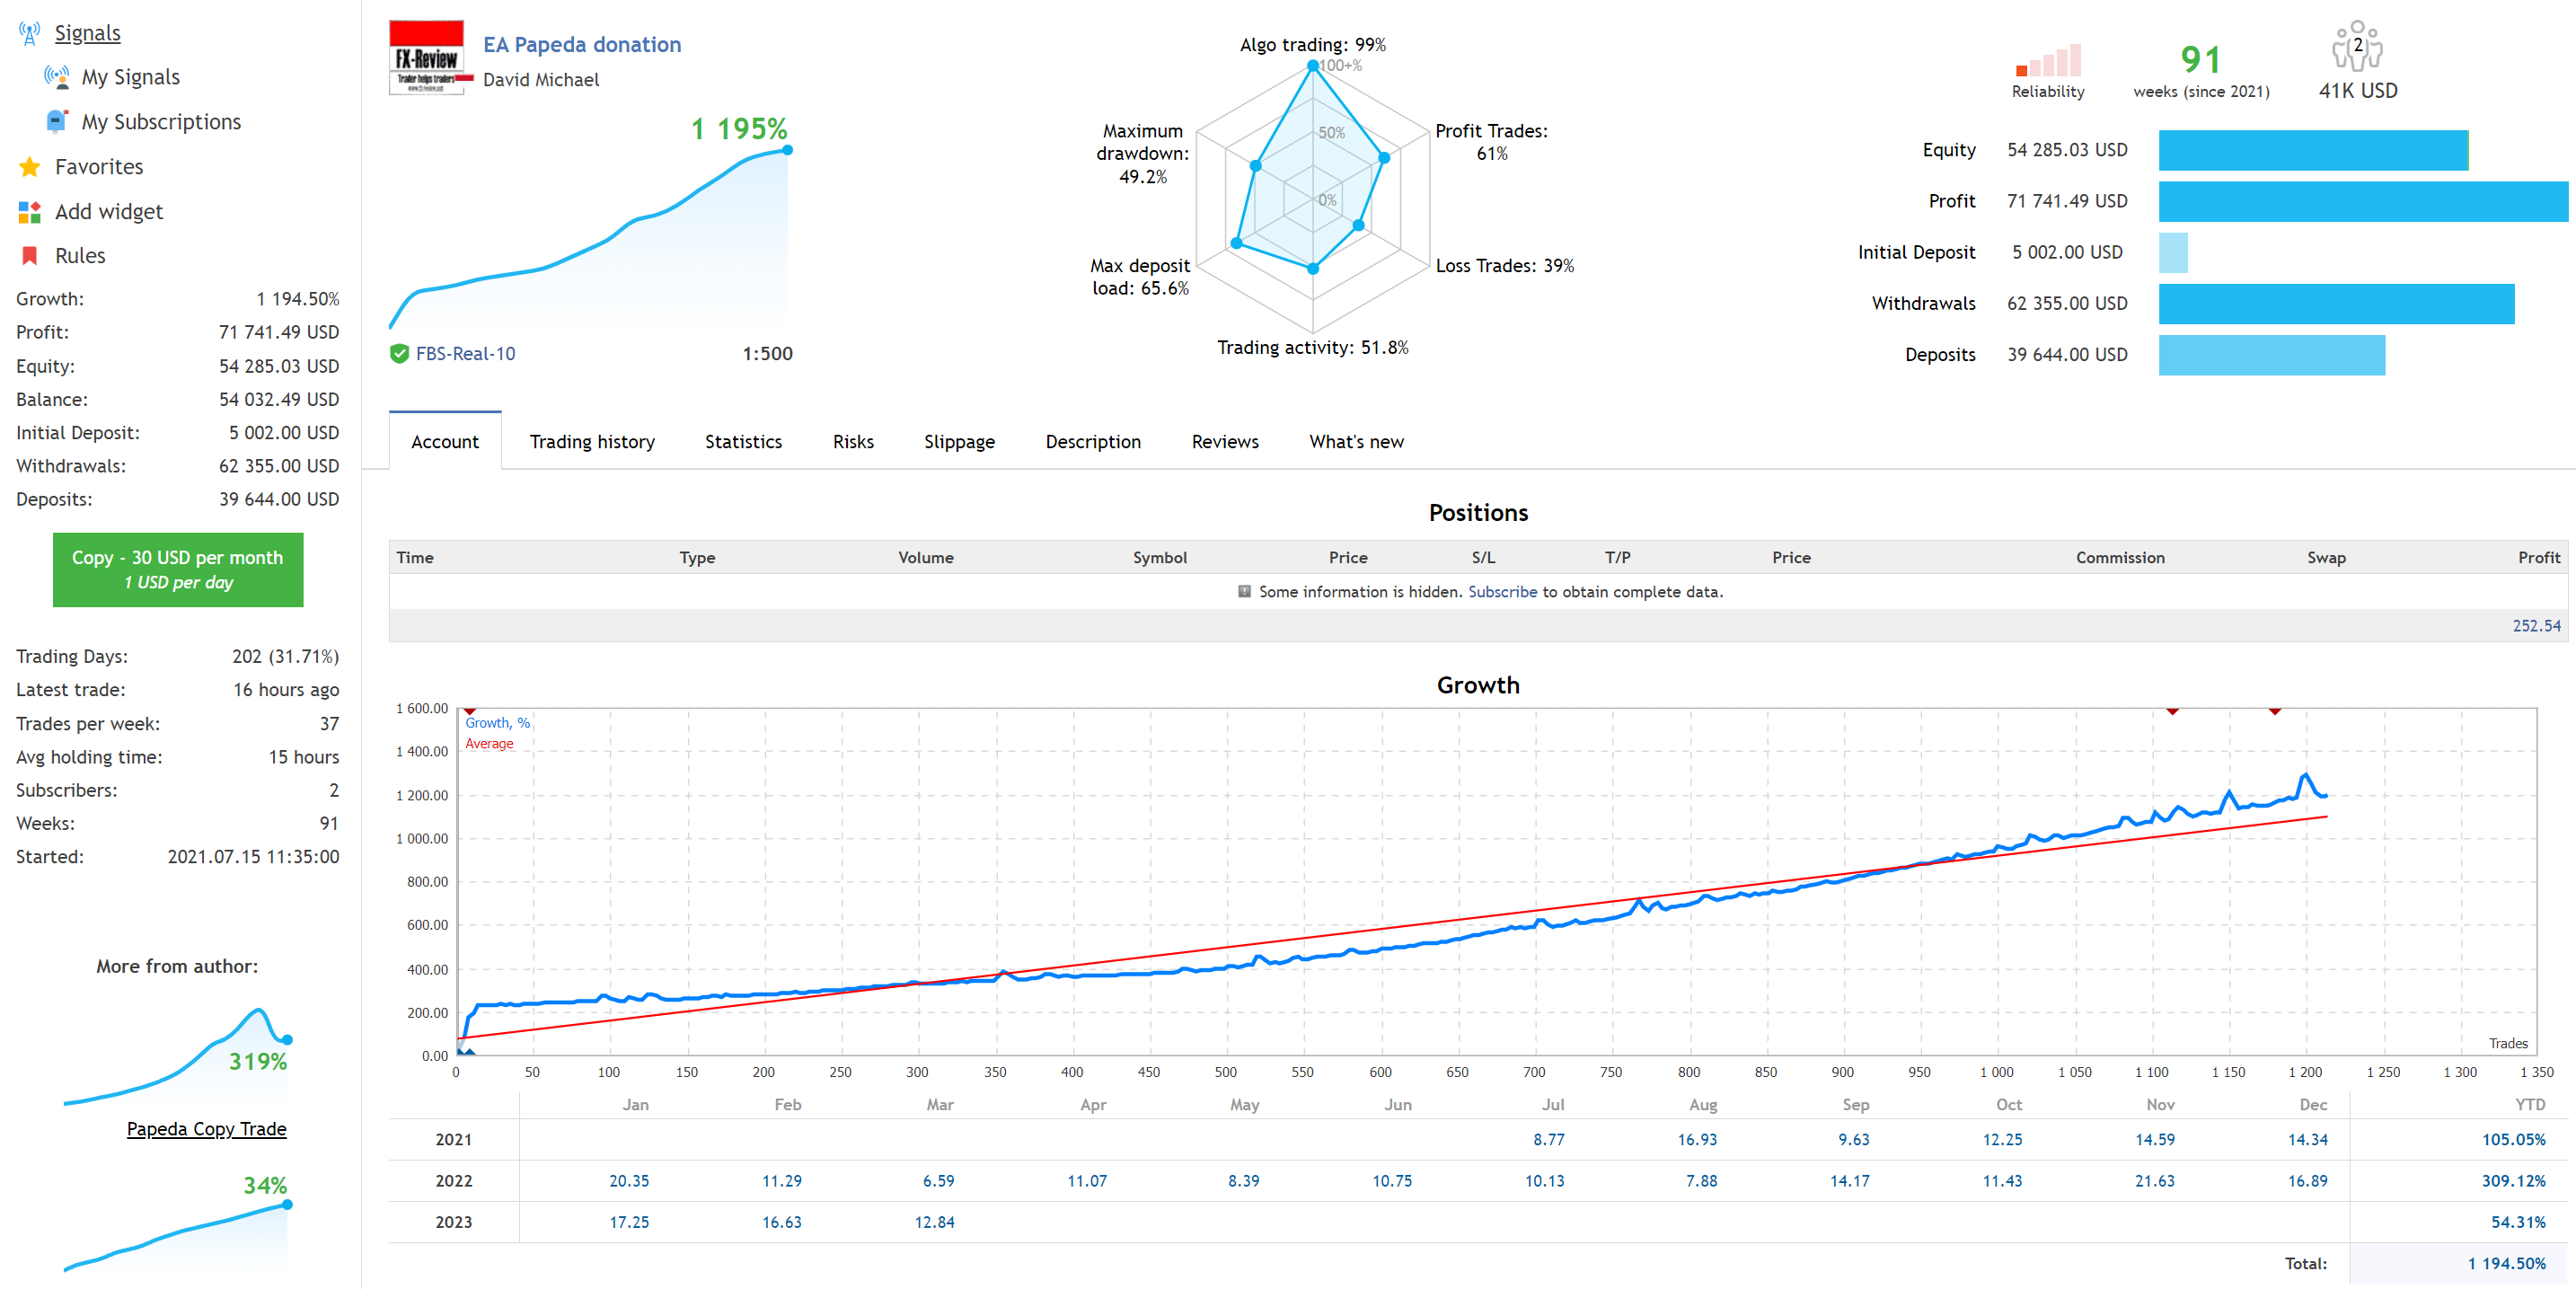The height and width of the screenshot is (1289, 2576).
Task: Click 2021 YTD value 105.05%
Action: point(2513,1140)
